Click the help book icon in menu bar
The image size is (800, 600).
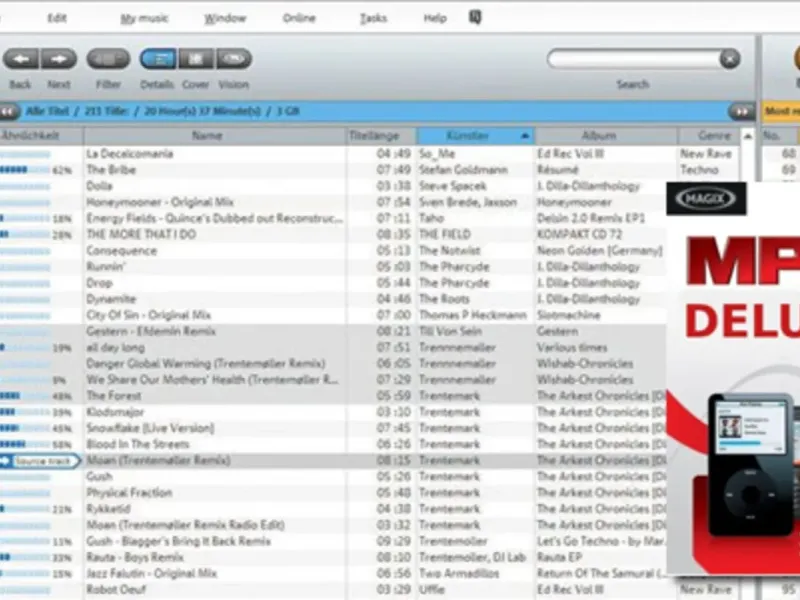475,18
